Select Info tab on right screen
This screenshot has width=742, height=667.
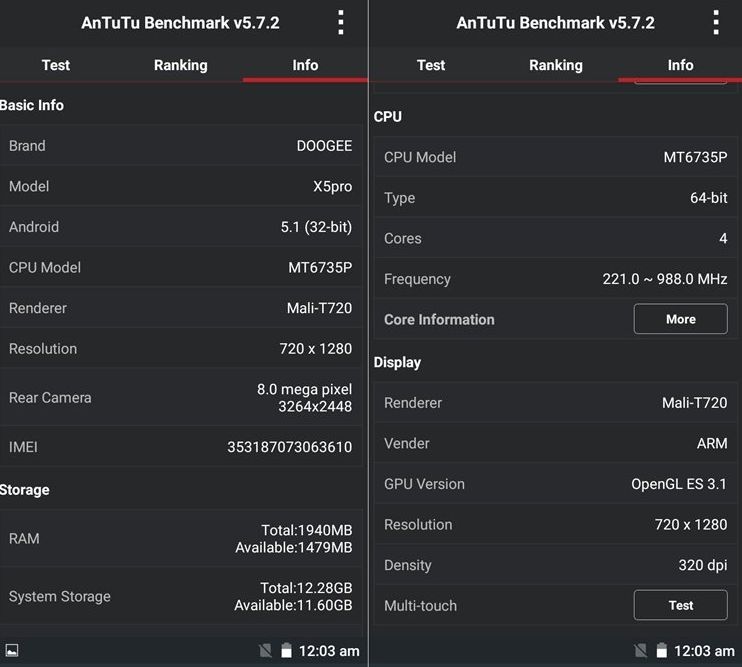[x=680, y=65]
